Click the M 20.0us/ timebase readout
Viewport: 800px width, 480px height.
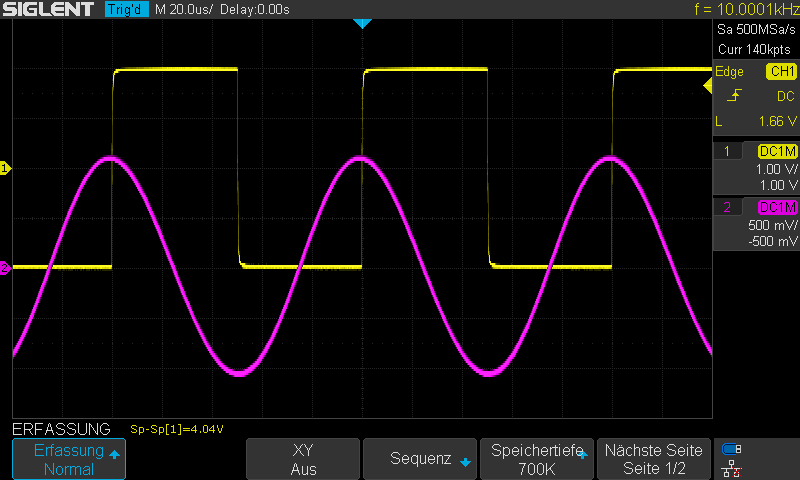click(x=184, y=10)
